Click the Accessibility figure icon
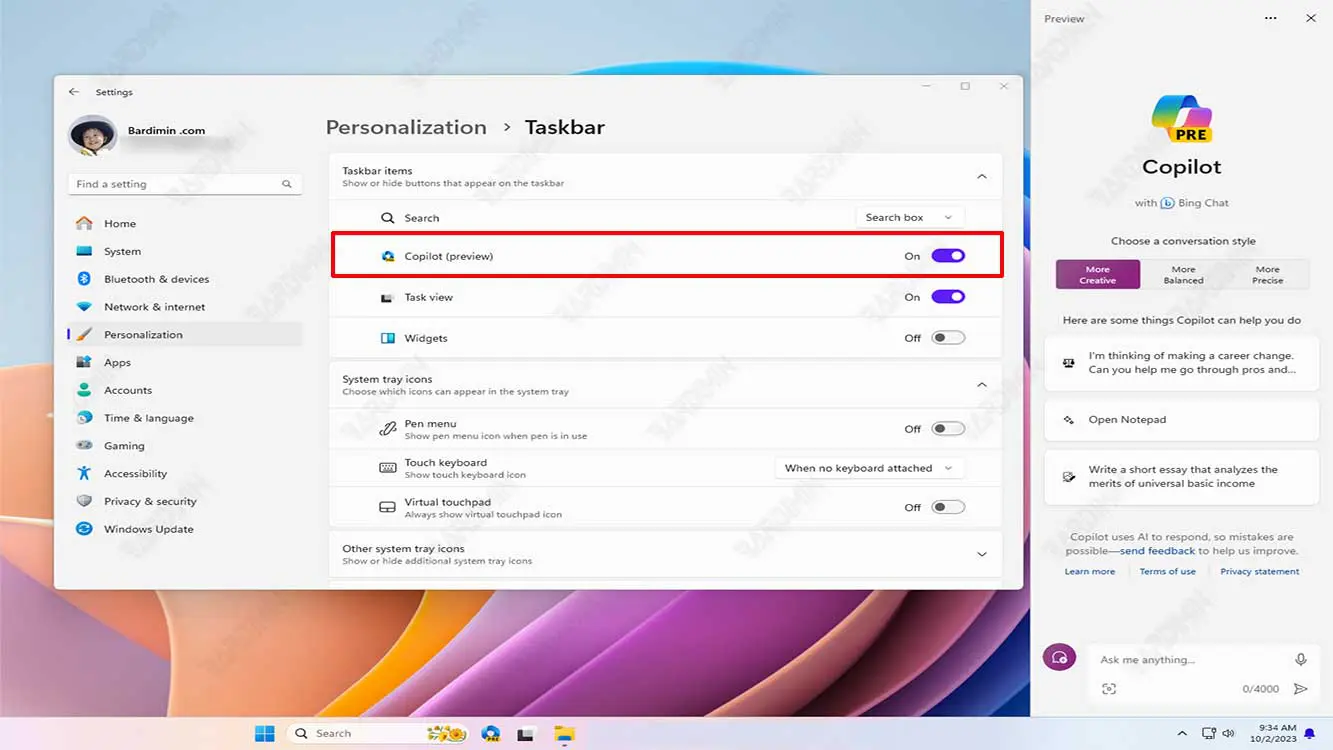 (84, 474)
